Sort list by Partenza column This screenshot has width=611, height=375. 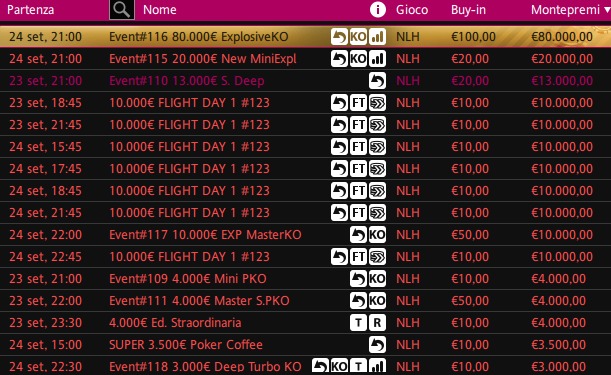pos(30,10)
